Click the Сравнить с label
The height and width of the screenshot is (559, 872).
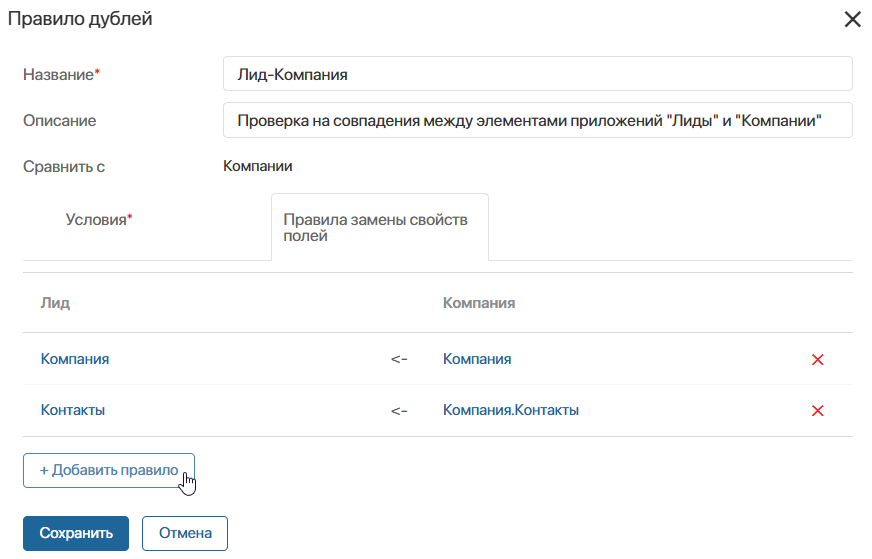point(64,166)
